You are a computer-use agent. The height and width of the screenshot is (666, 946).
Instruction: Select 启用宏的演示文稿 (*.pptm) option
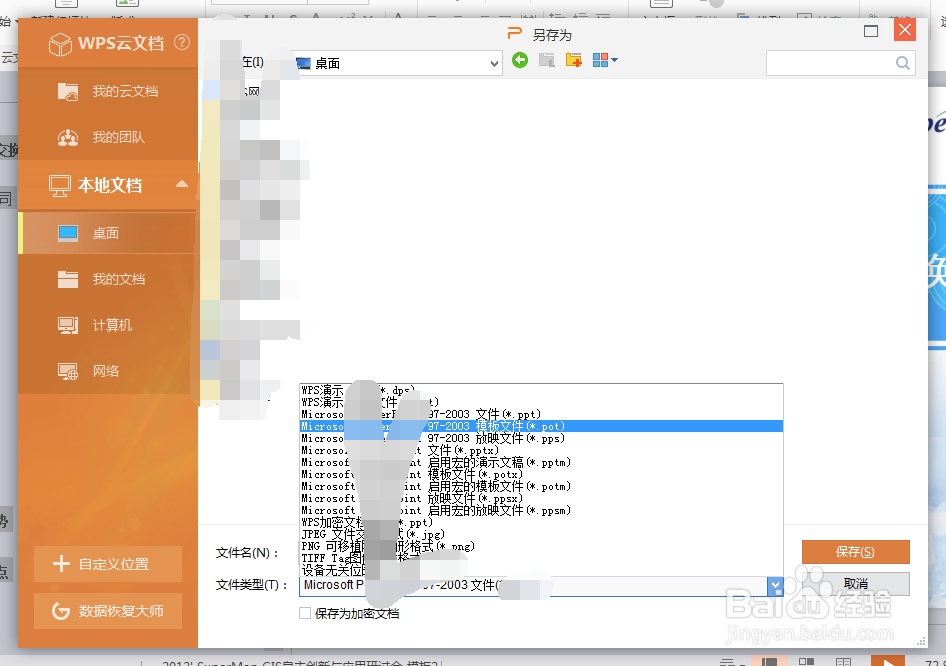tap(541, 462)
